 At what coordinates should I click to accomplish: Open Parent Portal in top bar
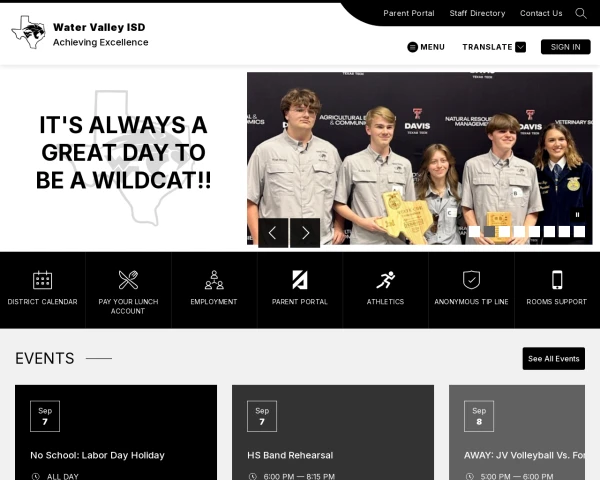pos(409,13)
